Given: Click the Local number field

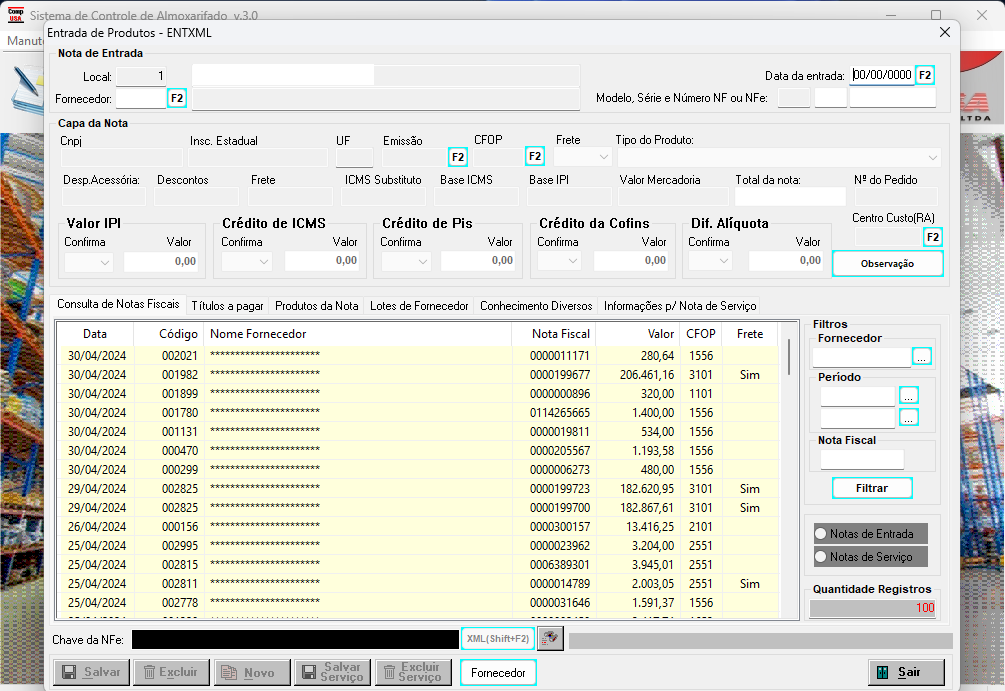Looking at the screenshot, I should pos(141,76).
